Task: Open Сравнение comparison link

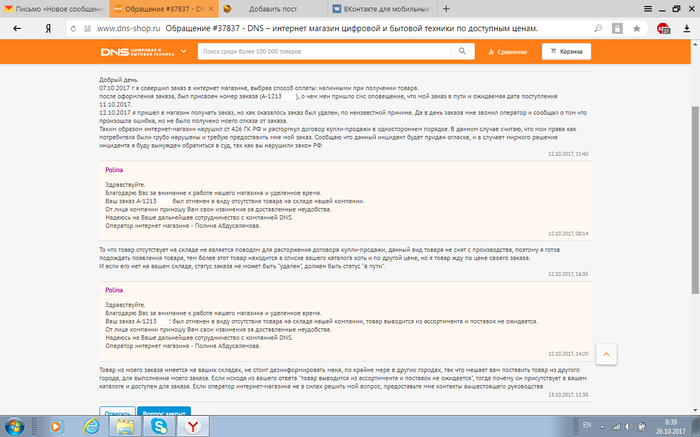Action: [508, 52]
